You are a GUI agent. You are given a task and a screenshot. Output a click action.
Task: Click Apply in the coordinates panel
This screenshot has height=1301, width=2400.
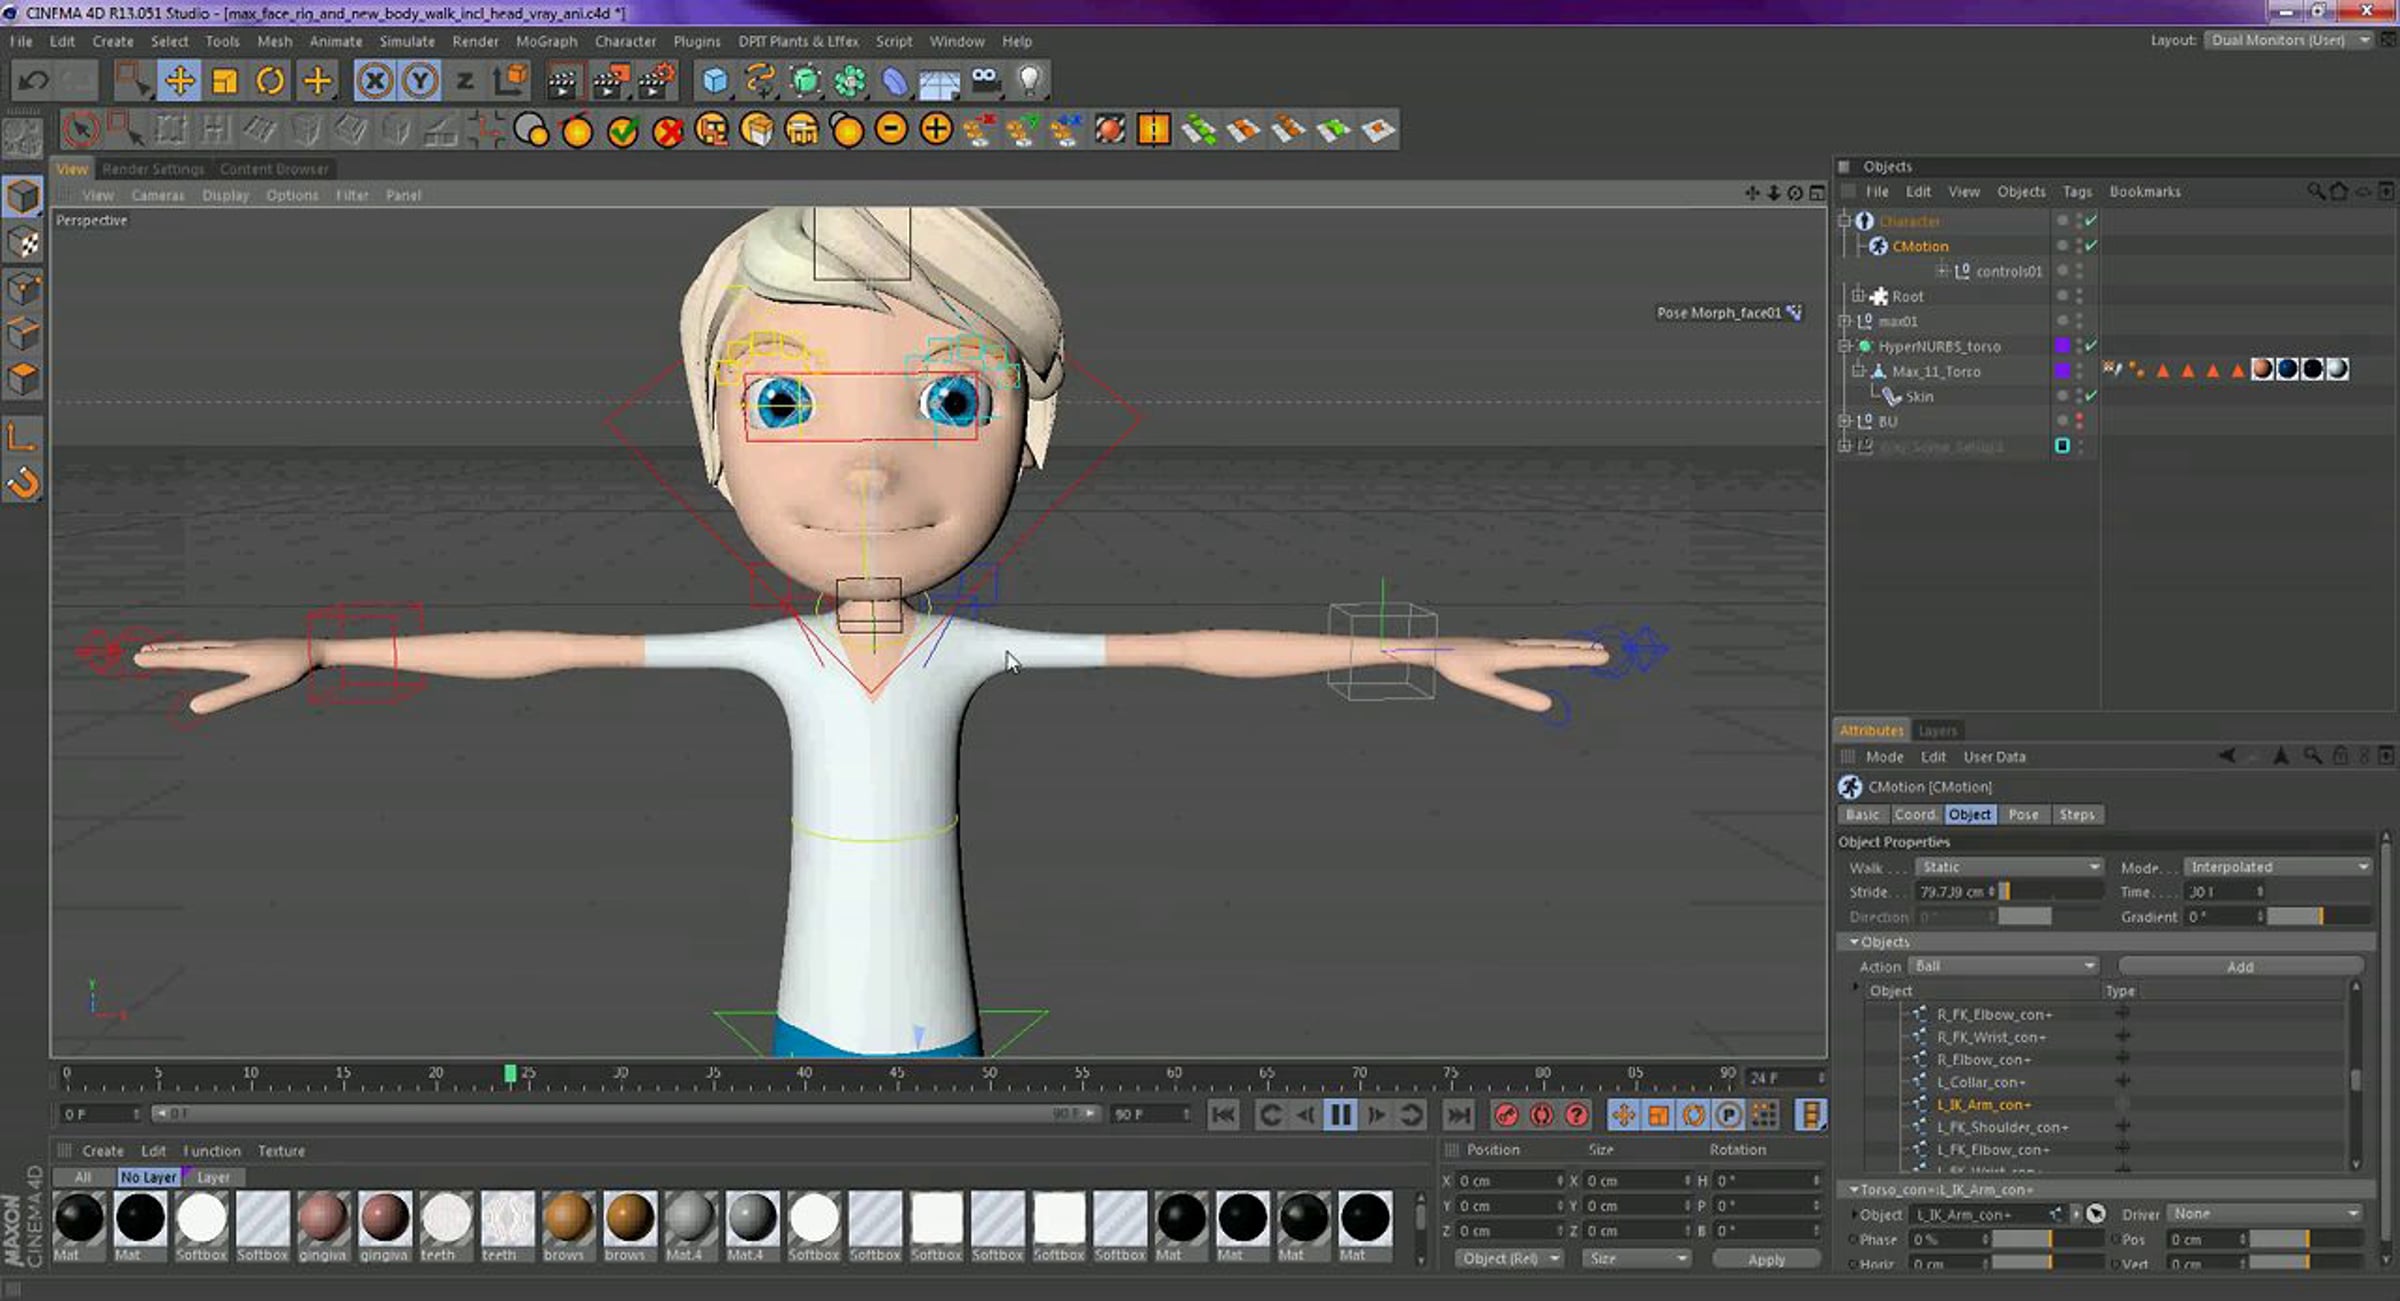pos(1766,1259)
